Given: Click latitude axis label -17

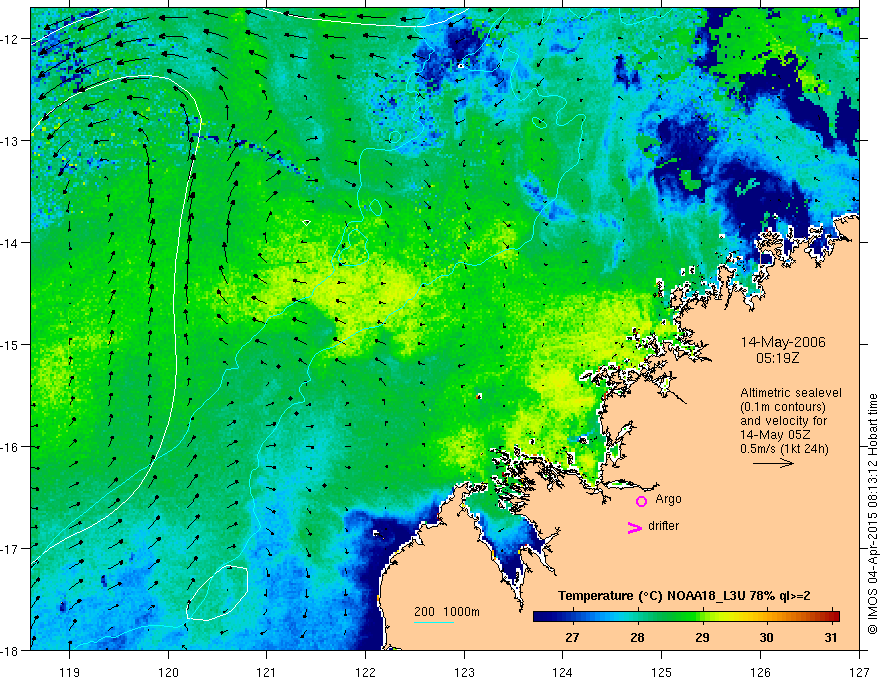Looking at the screenshot, I should [10, 548].
